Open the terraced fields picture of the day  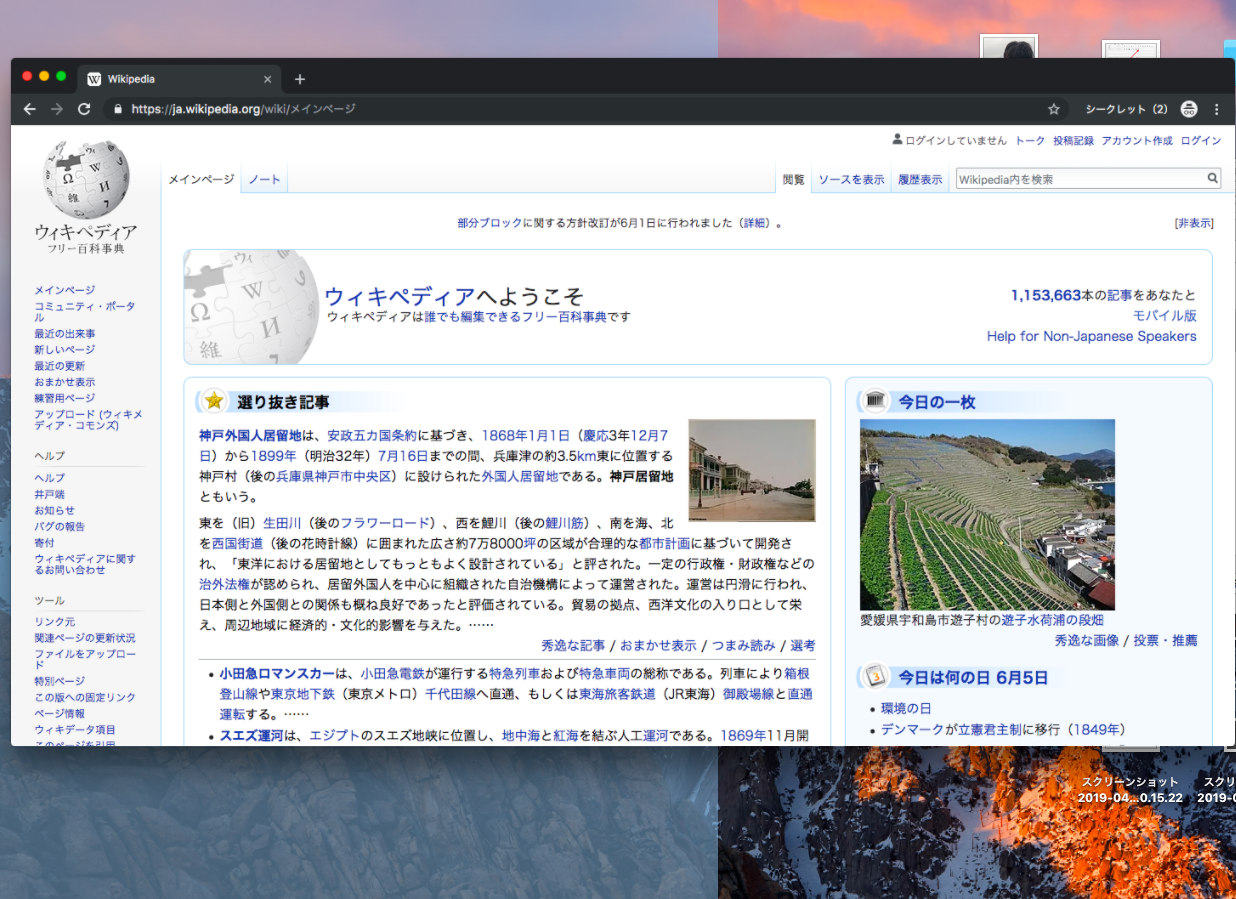(987, 515)
